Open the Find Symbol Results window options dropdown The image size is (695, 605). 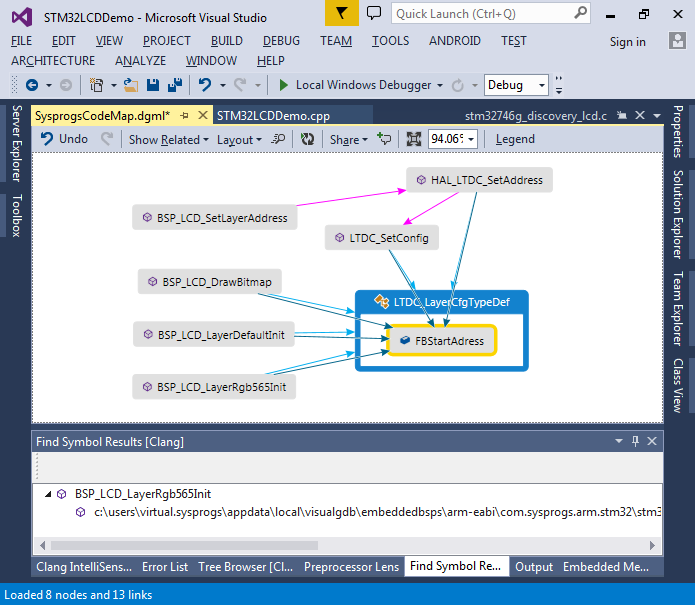tap(619, 441)
